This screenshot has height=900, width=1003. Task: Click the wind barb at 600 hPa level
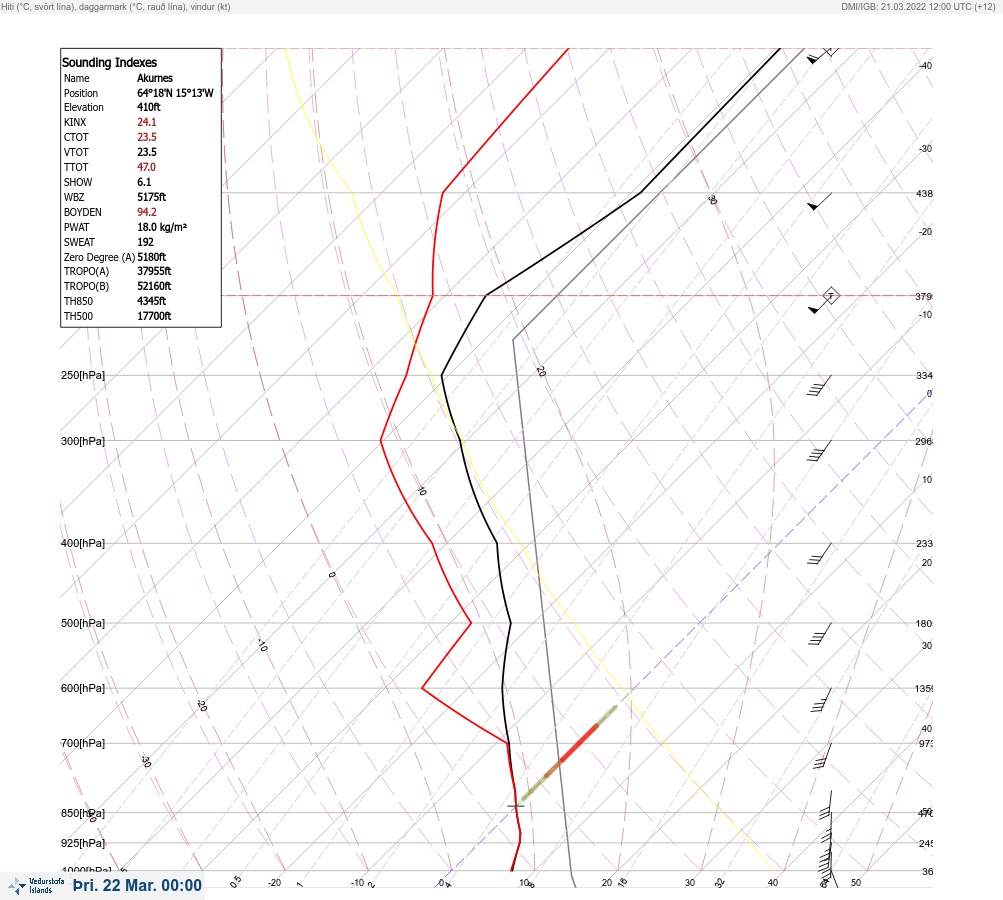821,700
